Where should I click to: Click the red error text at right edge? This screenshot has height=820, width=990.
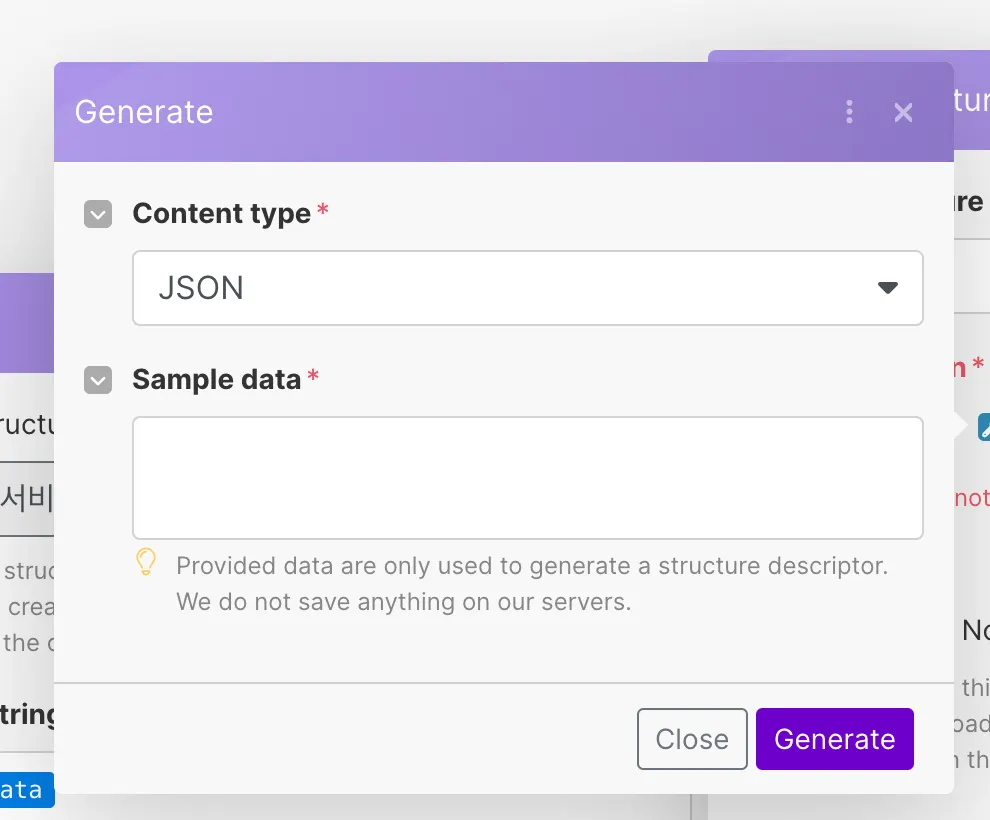click(971, 497)
